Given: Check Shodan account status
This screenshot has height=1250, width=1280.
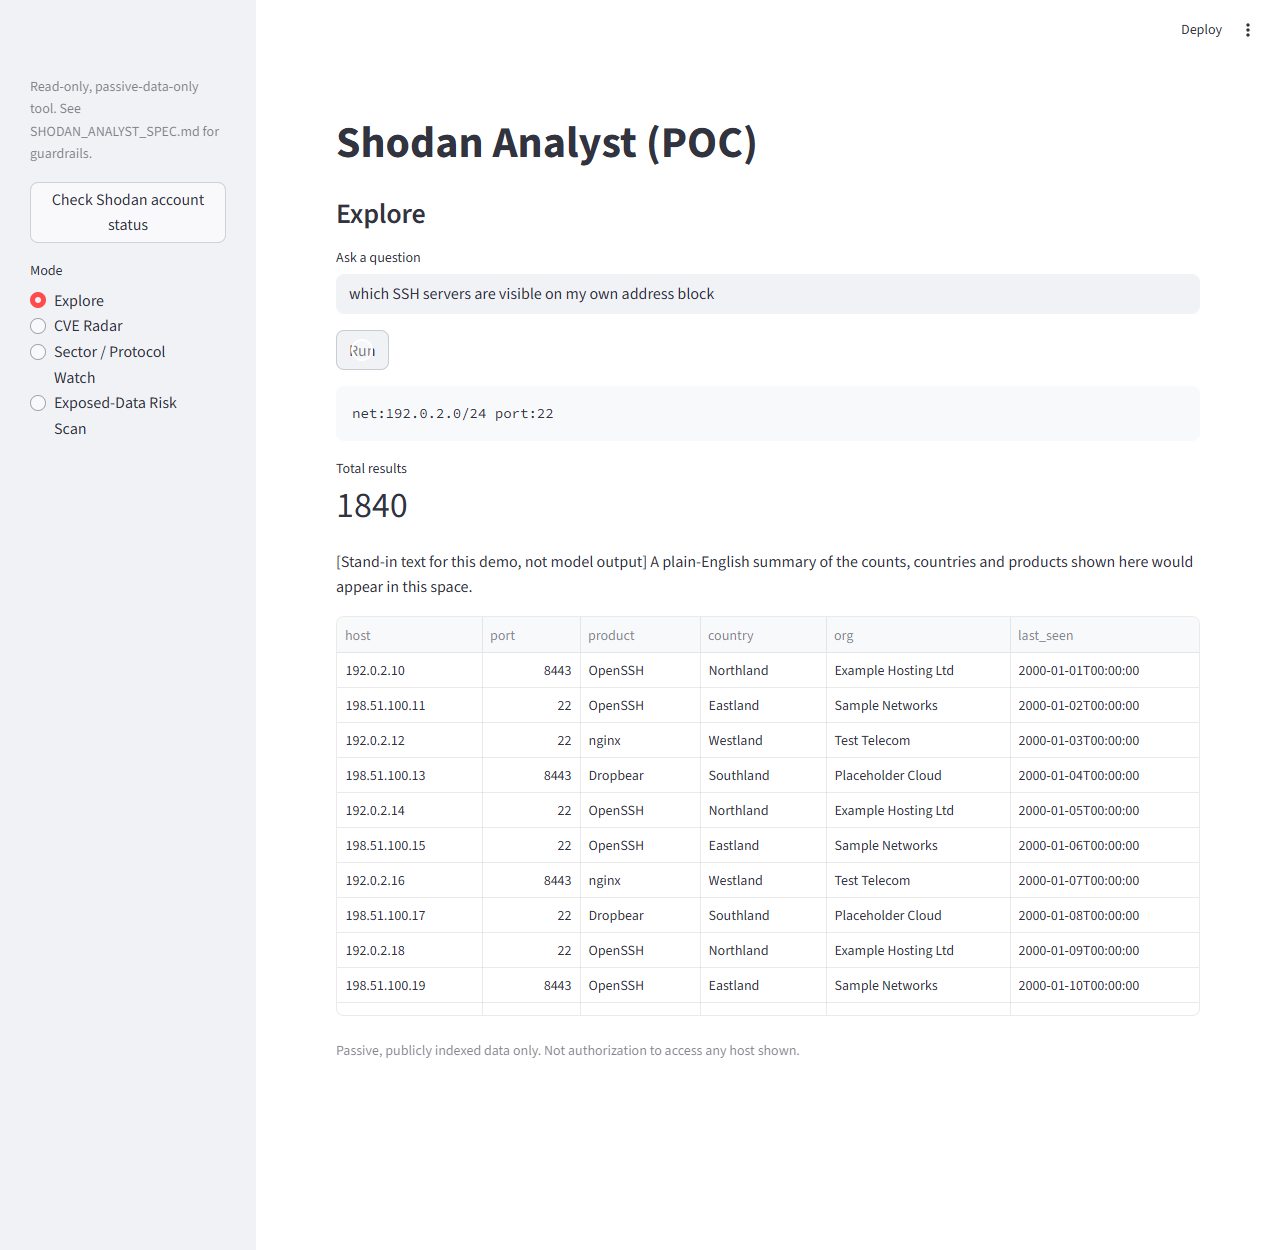Looking at the screenshot, I should [128, 212].
